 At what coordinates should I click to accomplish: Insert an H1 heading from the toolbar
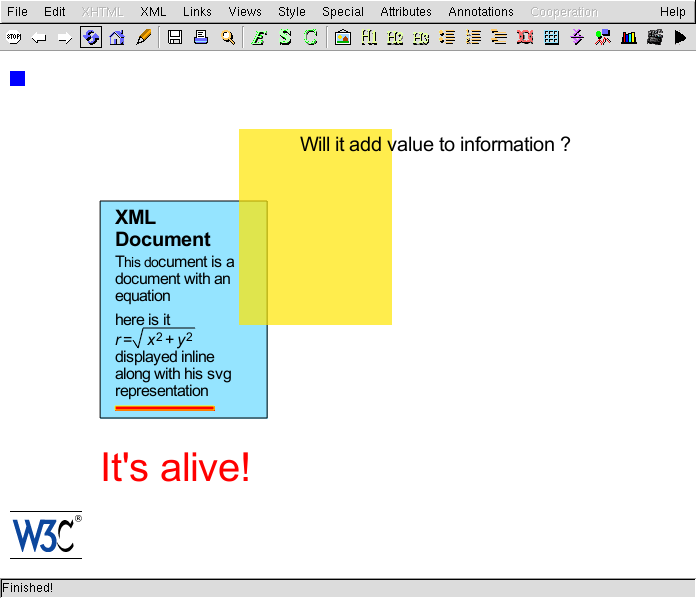(x=369, y=38)
